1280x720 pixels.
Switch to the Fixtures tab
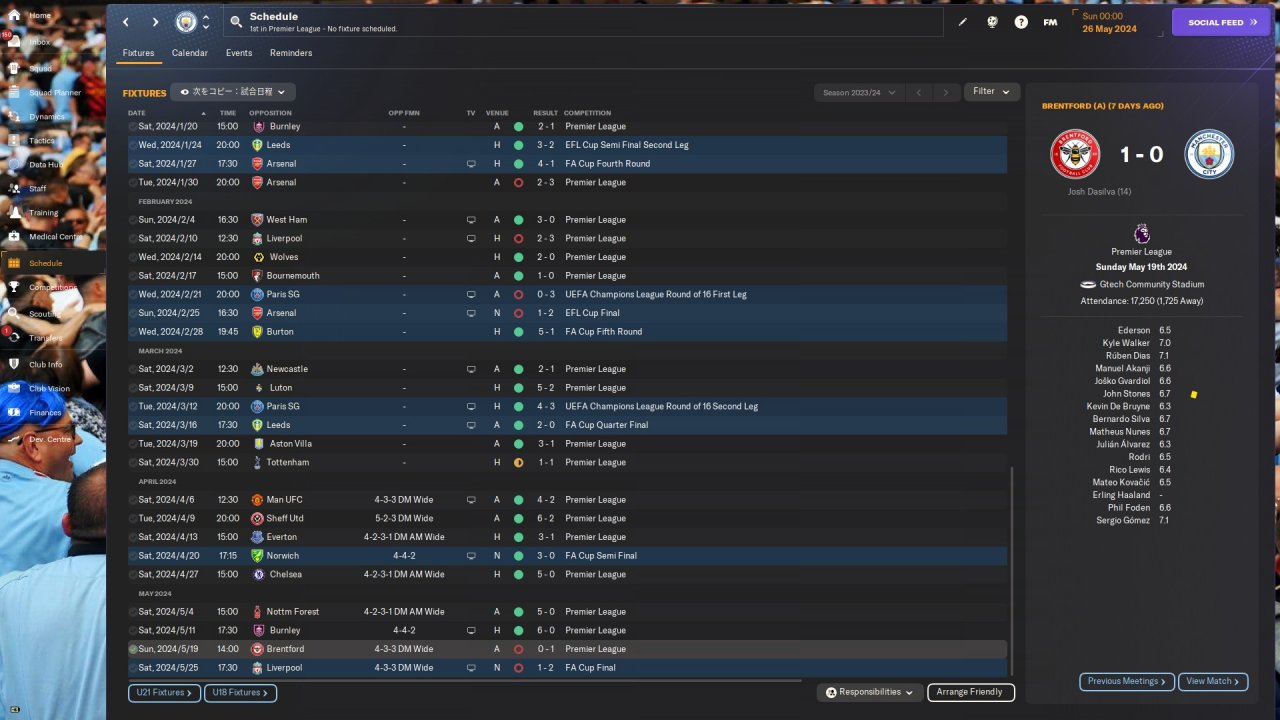tap(138, 53)
